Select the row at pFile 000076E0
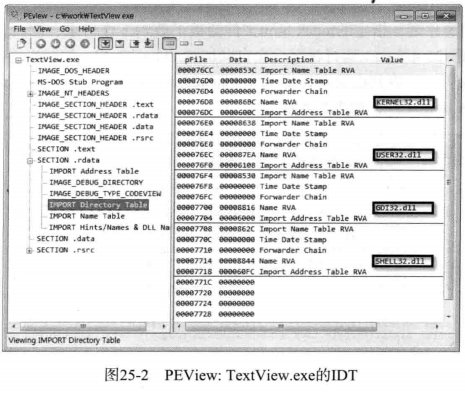The height and width of the screenshot is (402, 465). click(x=310, y=123)
